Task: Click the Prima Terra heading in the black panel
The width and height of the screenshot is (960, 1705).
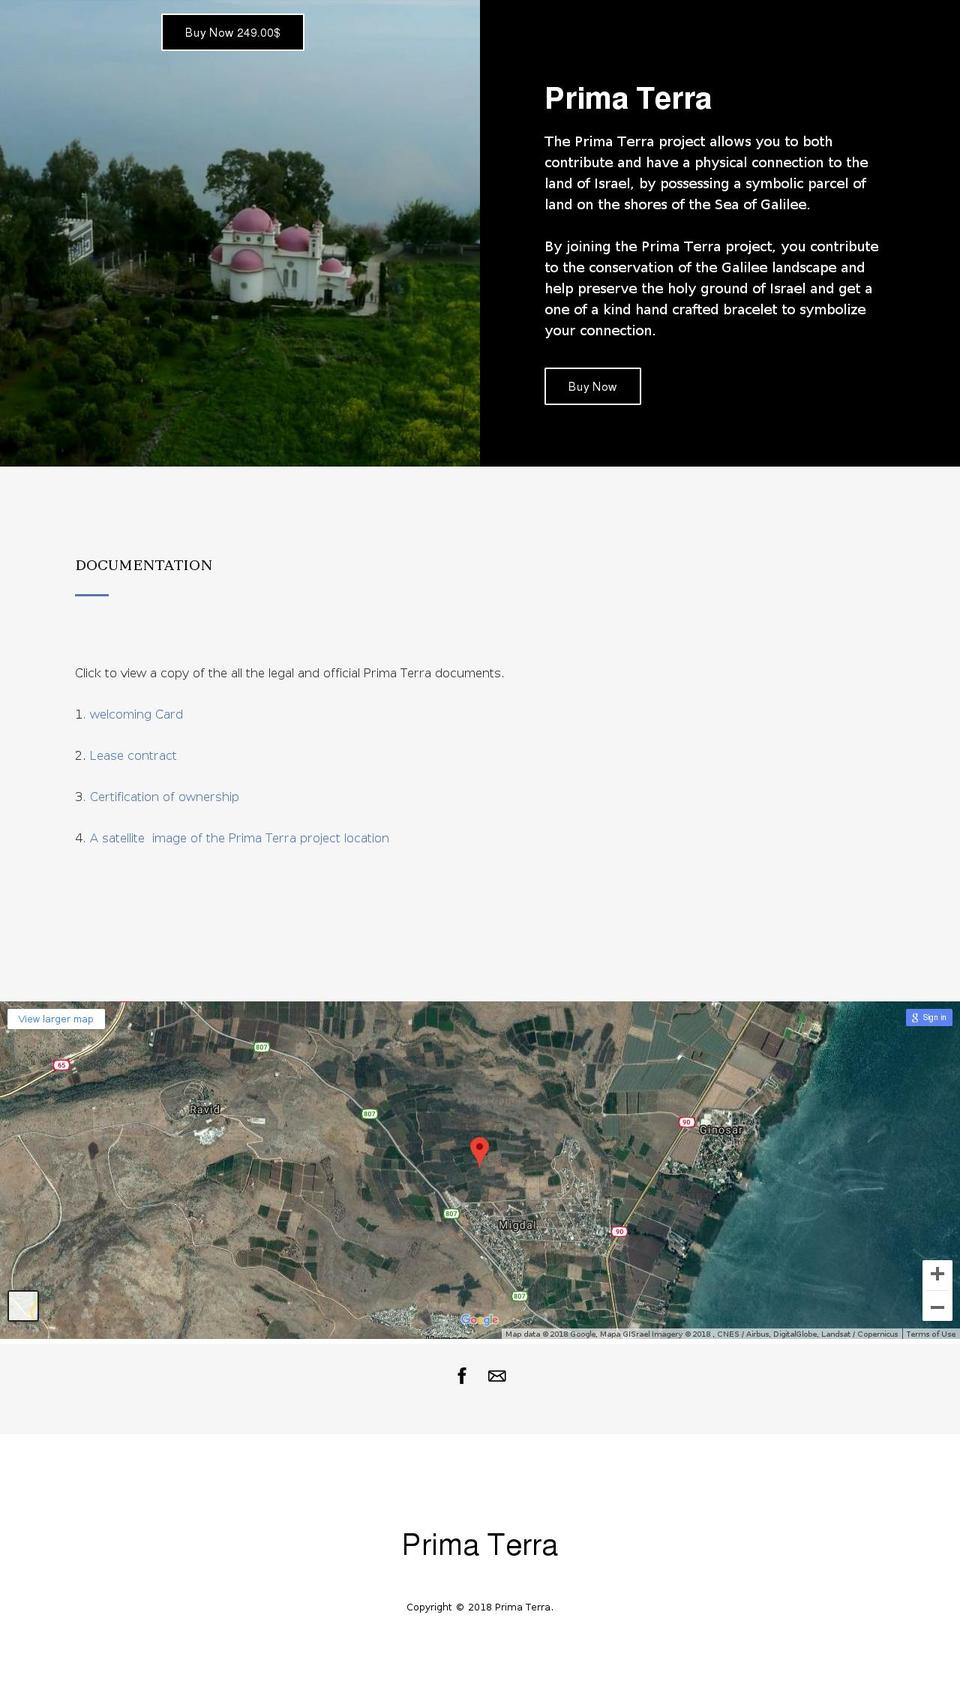Action: (628, 99)
